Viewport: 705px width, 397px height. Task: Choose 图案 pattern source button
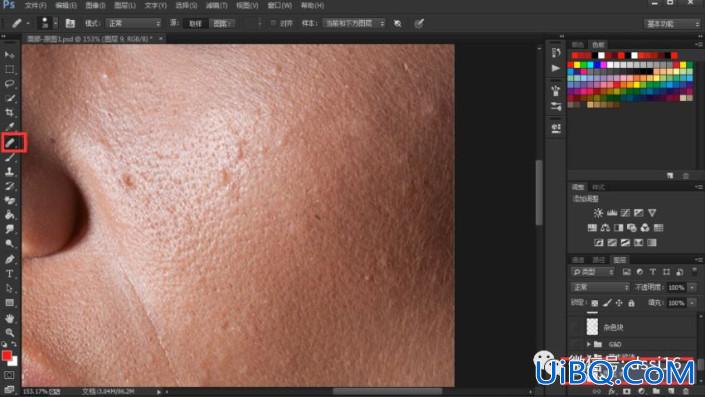(x=222, y=23)
